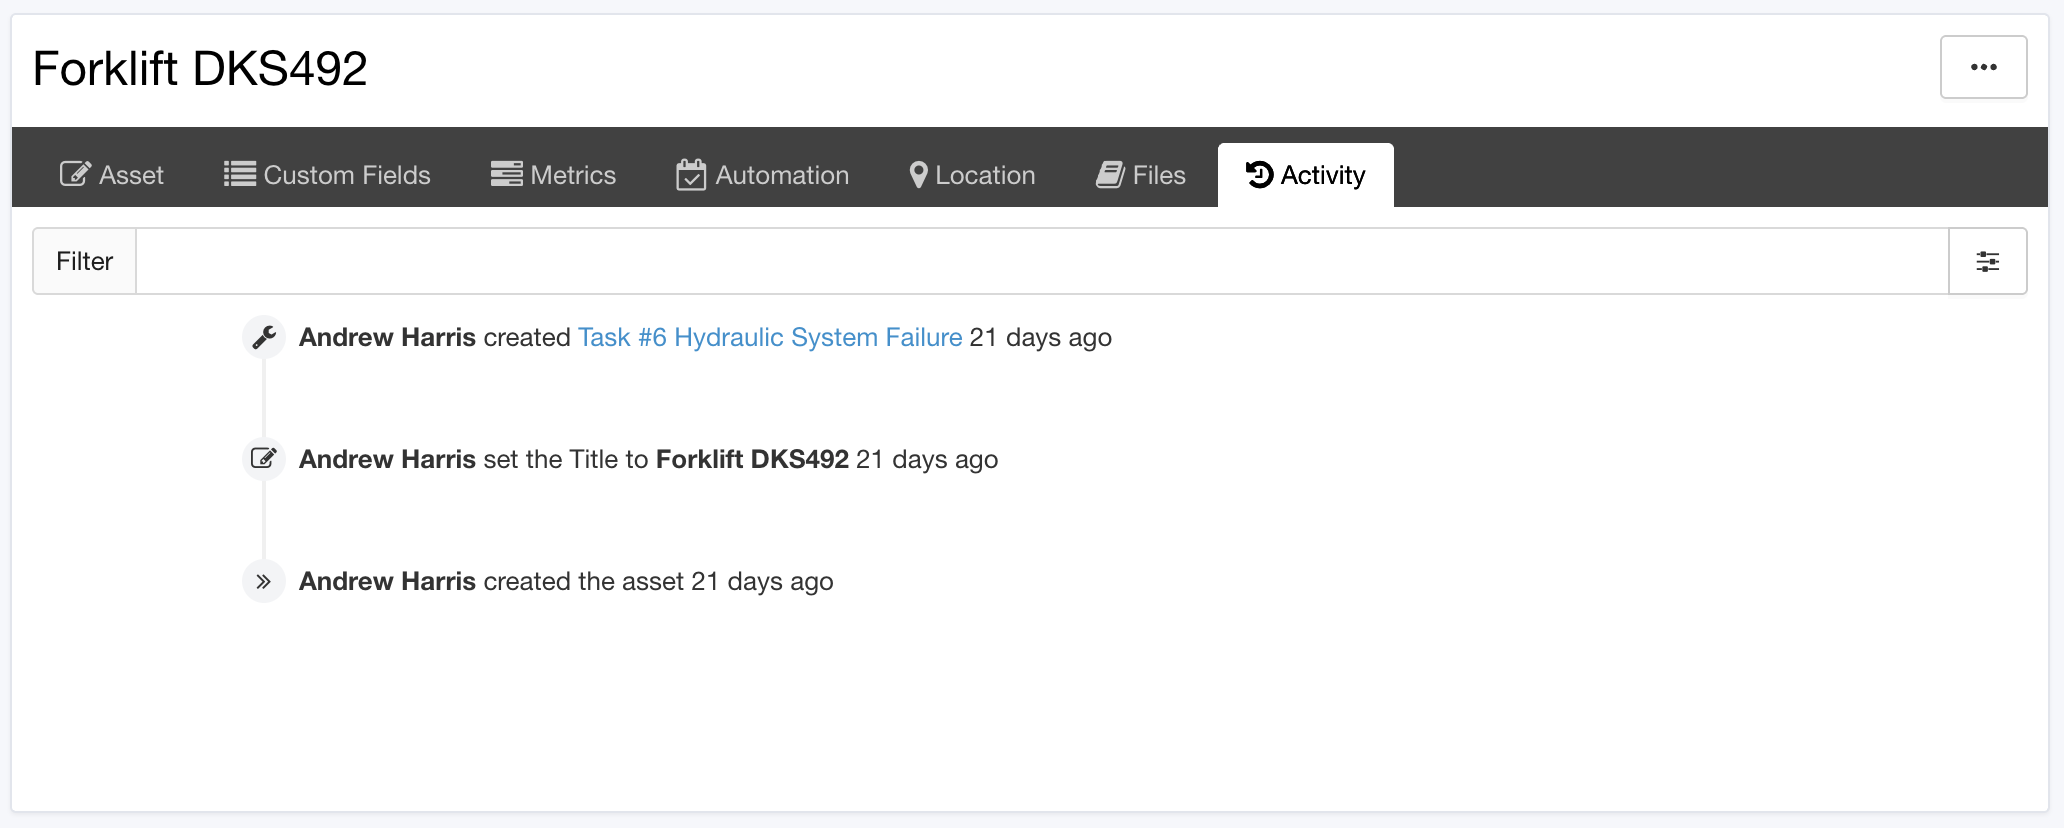Click Andrew Harris in the asset created entry
The image size is (2064, 828).
387,581
